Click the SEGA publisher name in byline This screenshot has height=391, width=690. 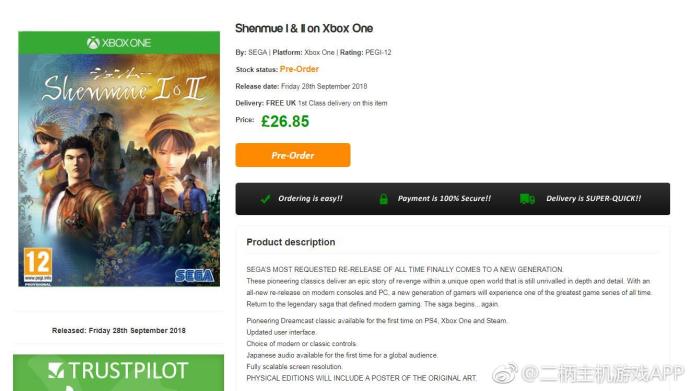click(x=257, y=52)
